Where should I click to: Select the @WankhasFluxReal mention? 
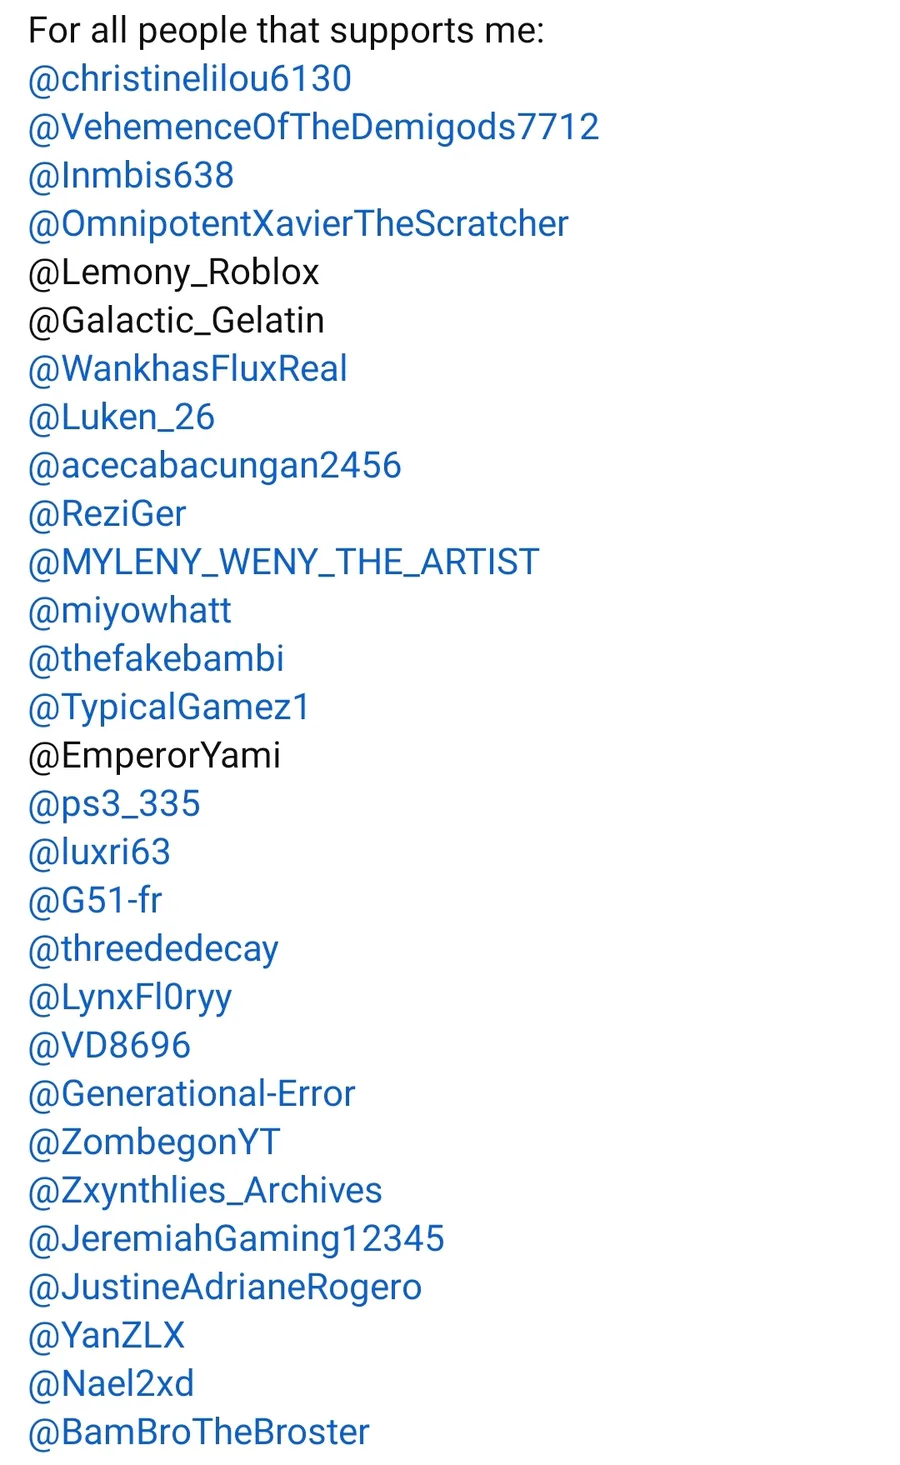(188, 369)
